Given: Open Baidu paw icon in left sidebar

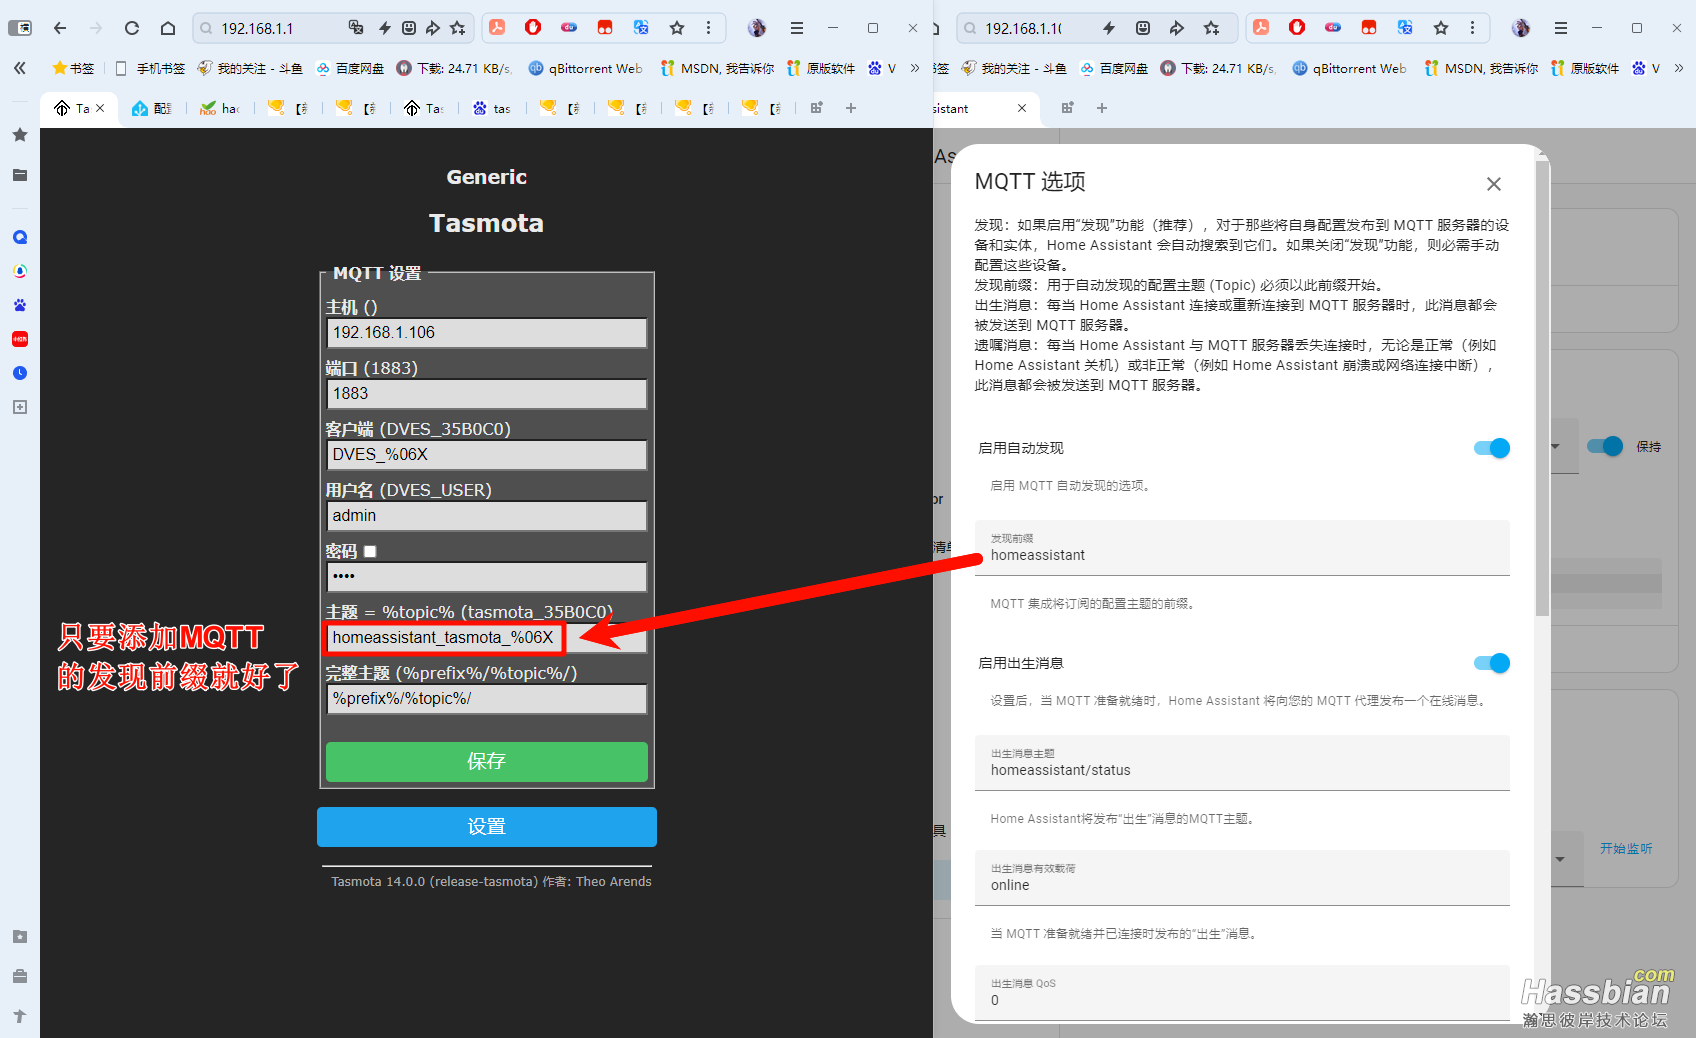Looking at the screenshot, I should click(20, 305).
